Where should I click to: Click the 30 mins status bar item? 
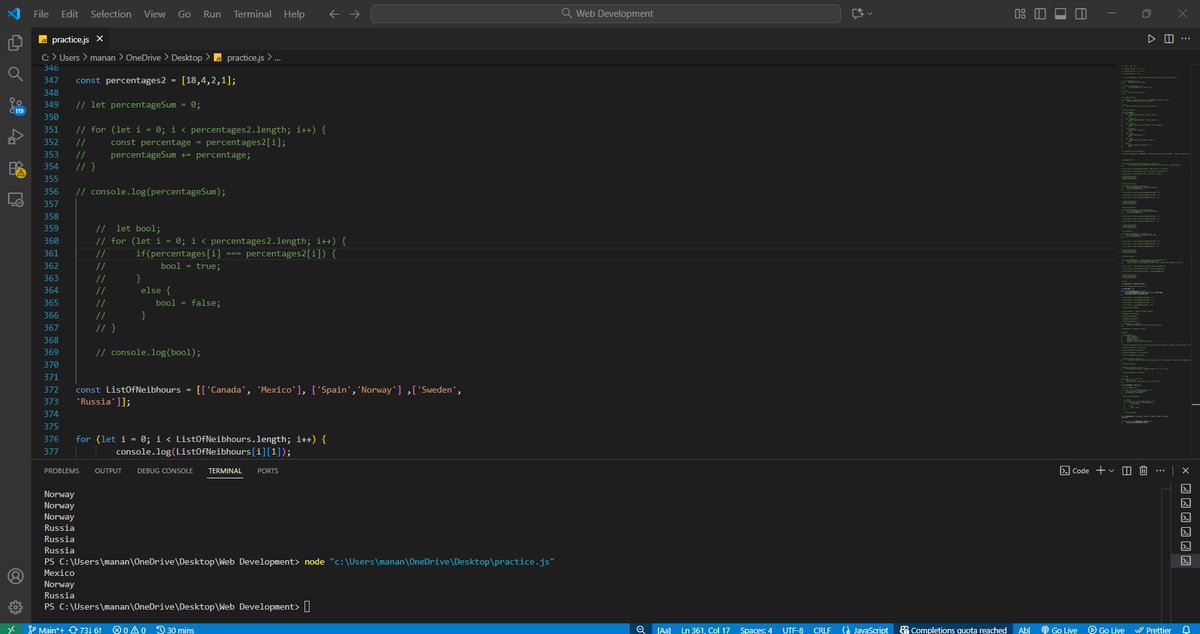tap(175, 629)
